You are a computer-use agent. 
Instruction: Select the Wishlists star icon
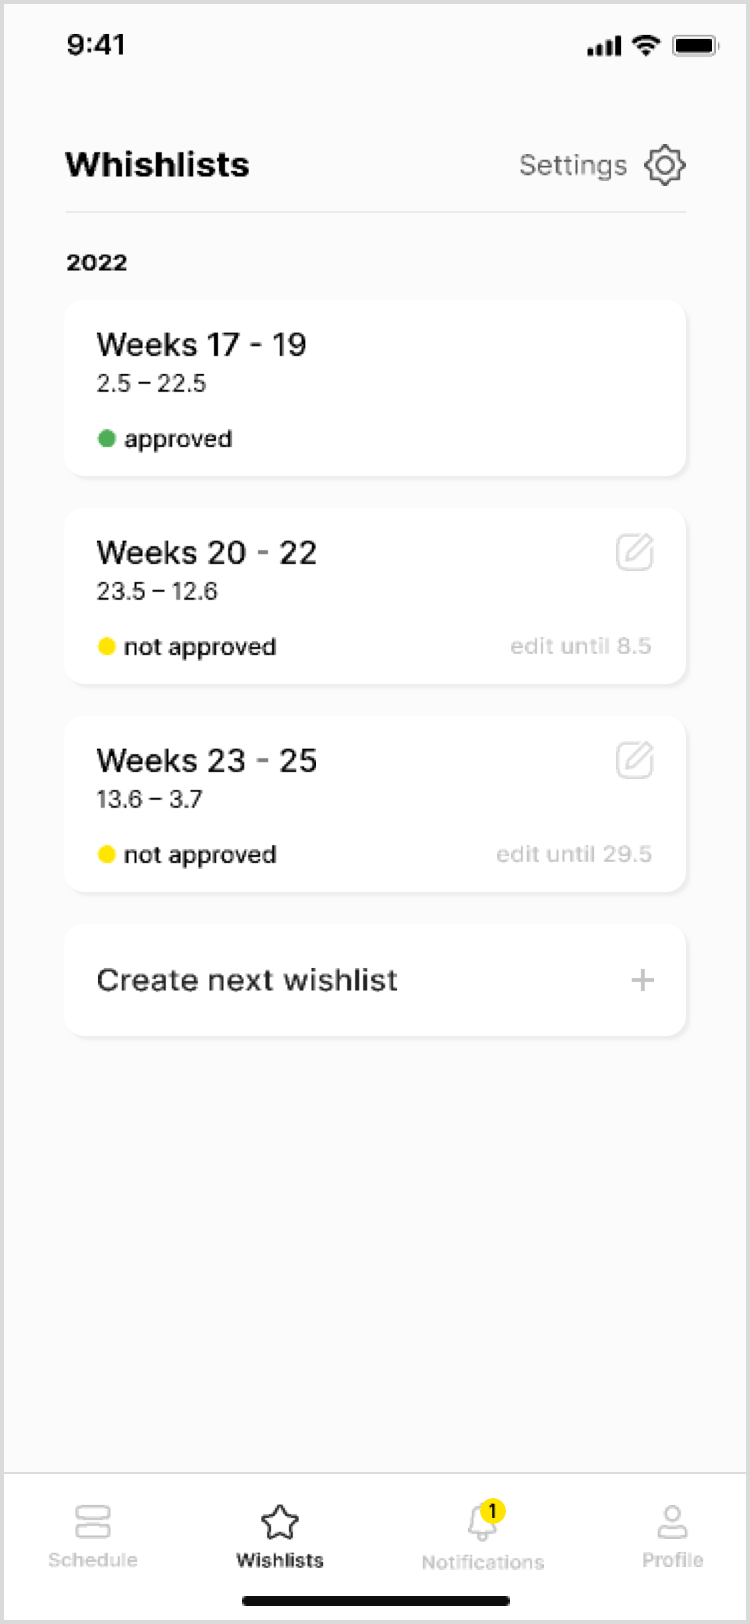(x=280, y=1522)
